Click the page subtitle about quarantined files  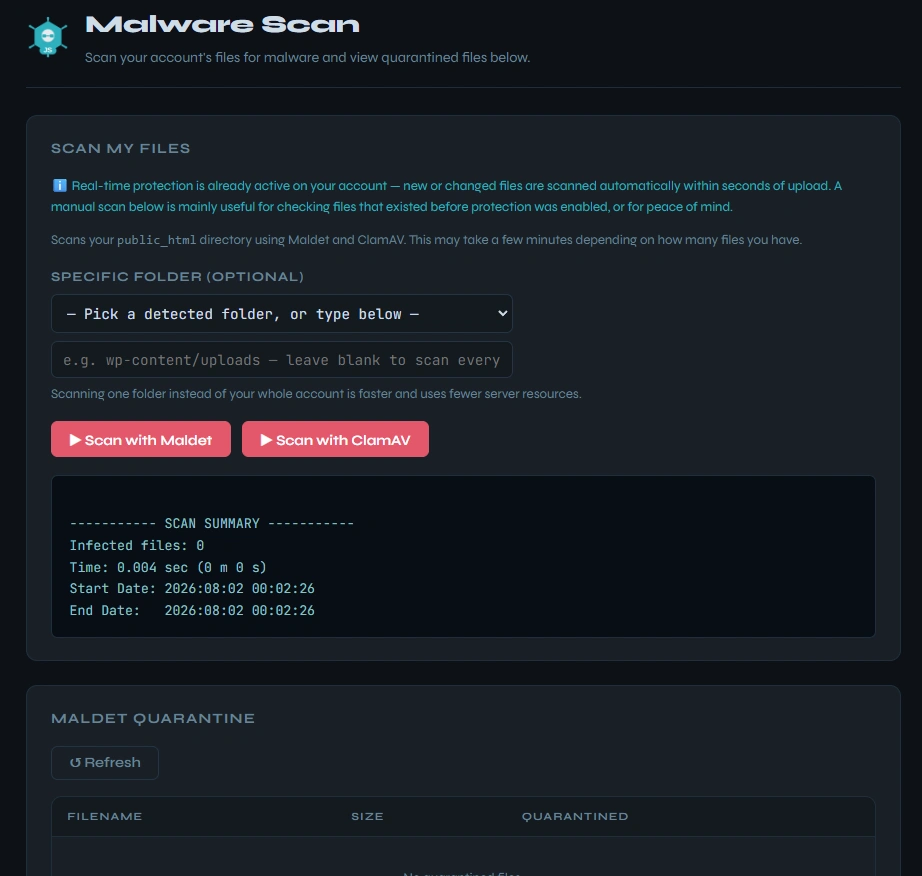click(x=308, y=58)
